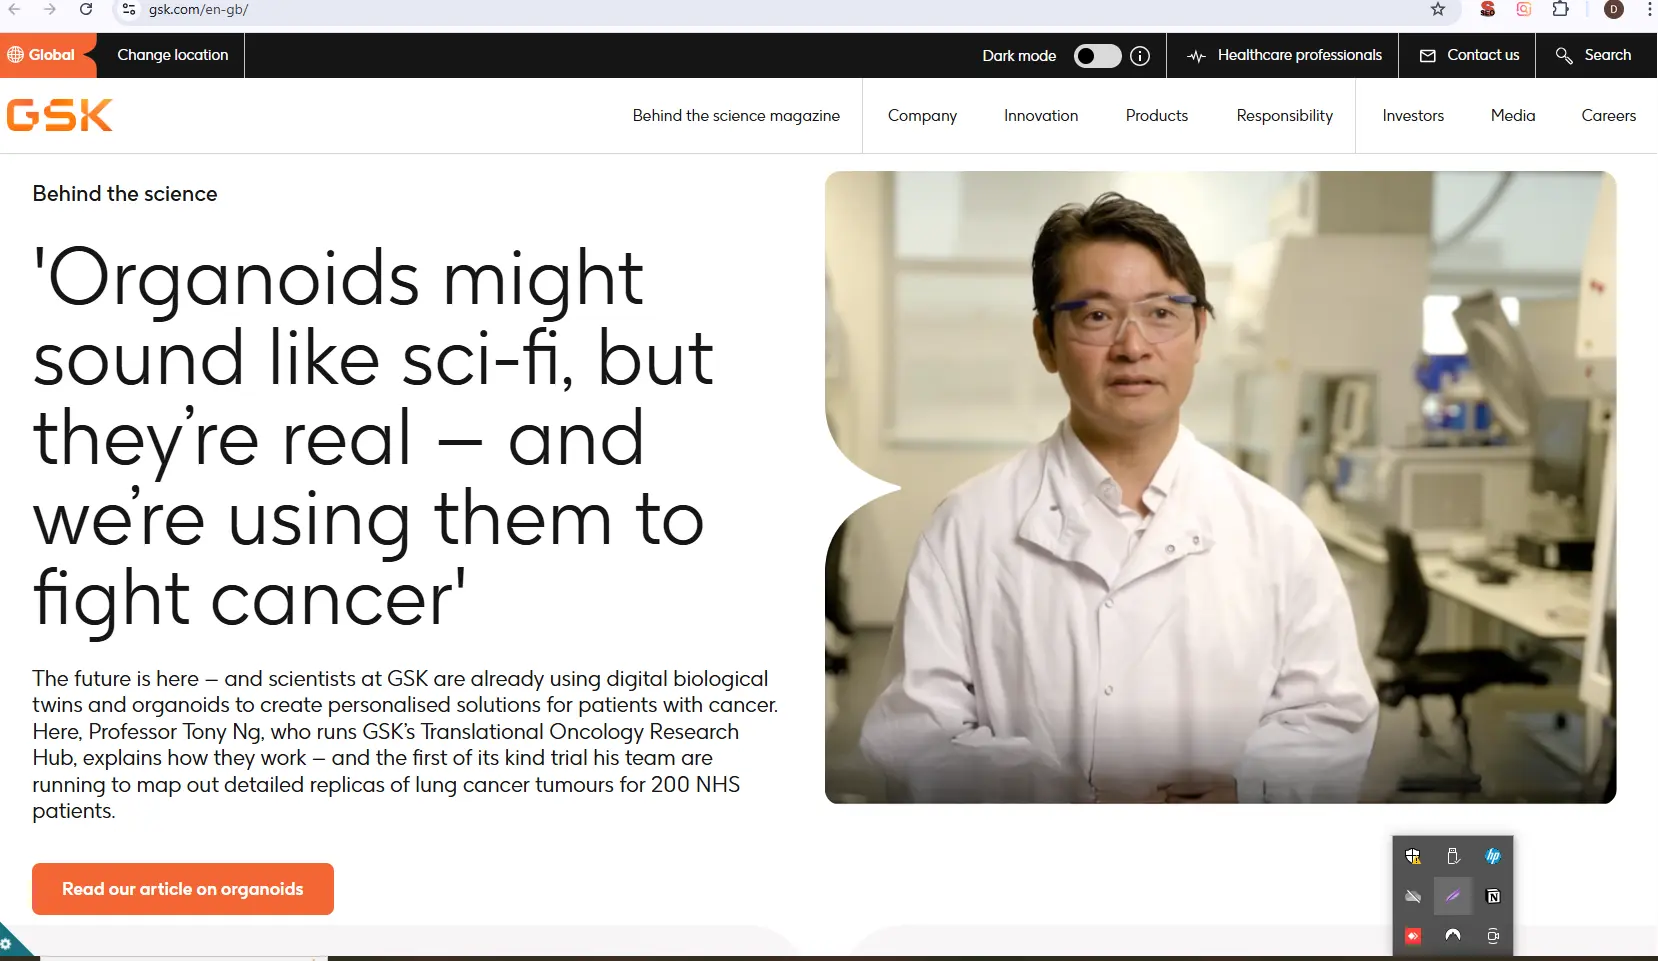Click the Dark mode info icon

[x=1140, y=56]
